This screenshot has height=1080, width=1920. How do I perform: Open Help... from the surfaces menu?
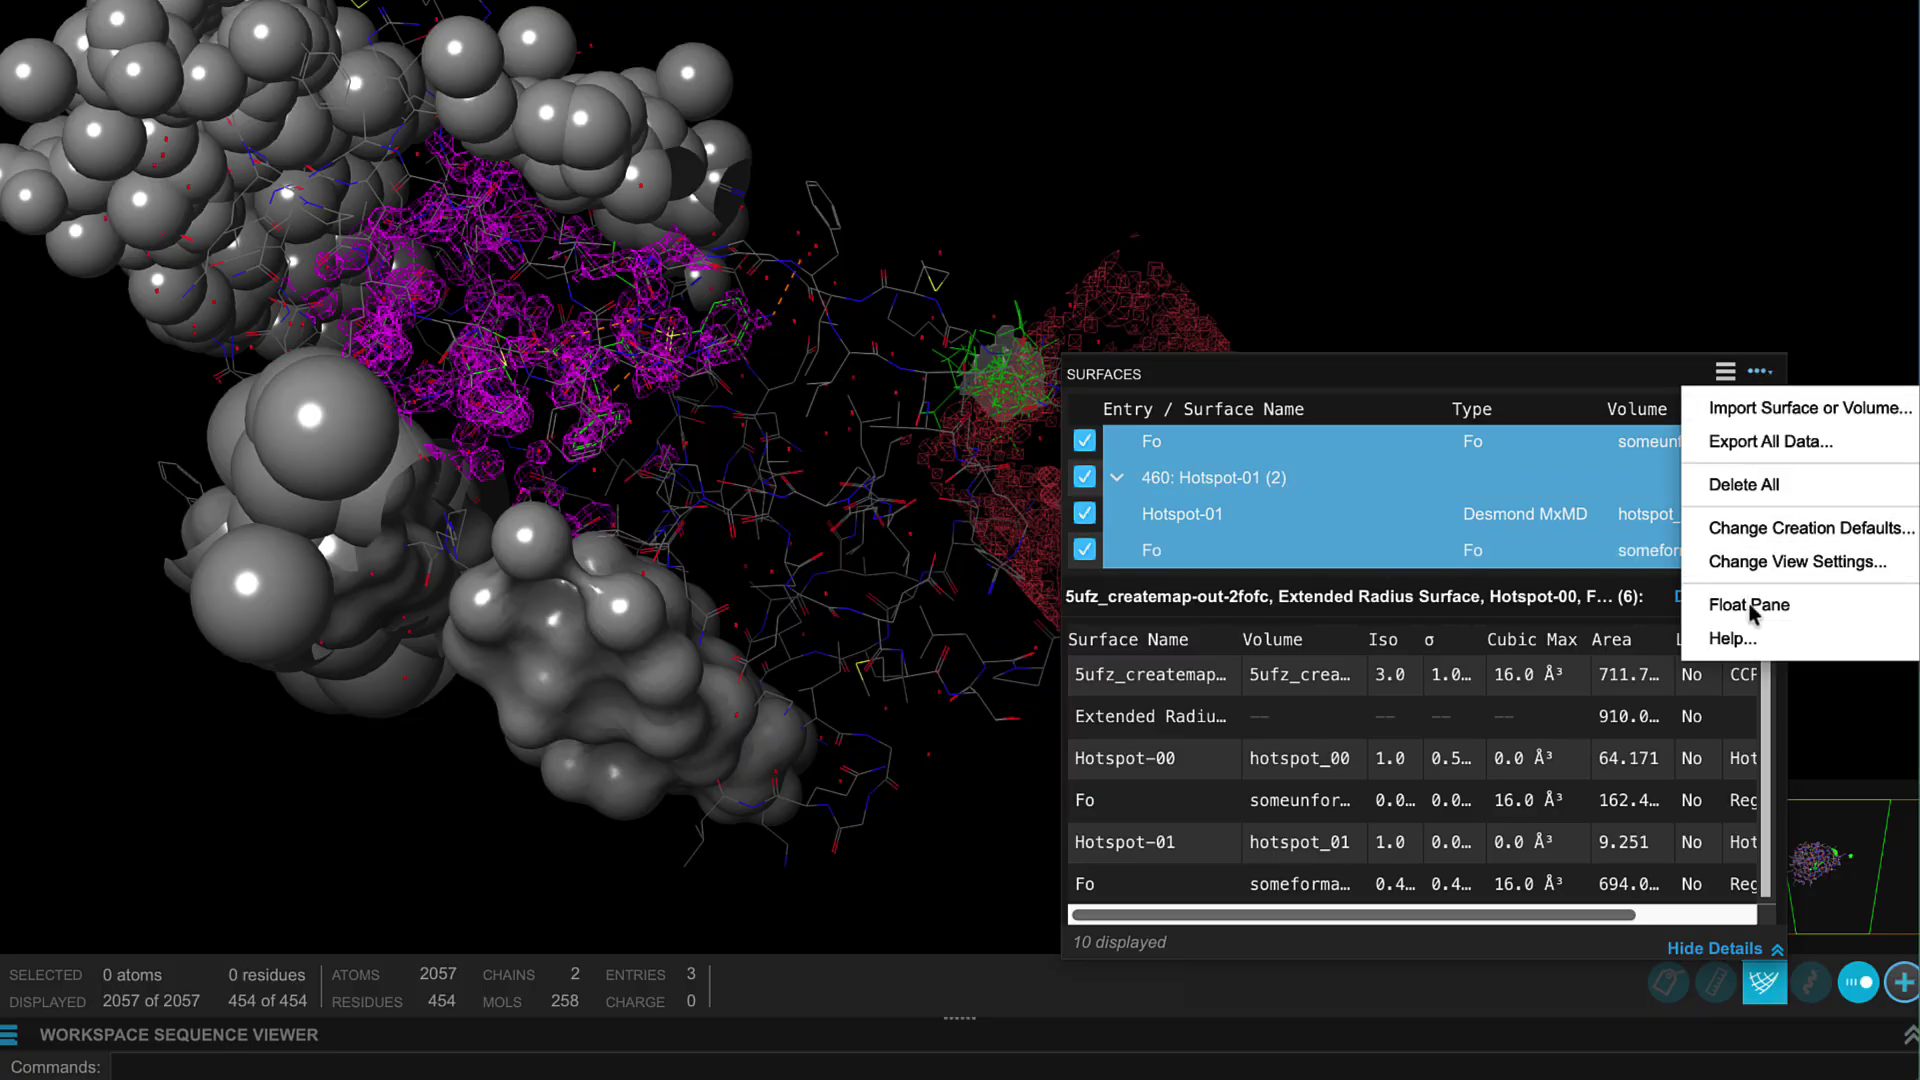1732,639
